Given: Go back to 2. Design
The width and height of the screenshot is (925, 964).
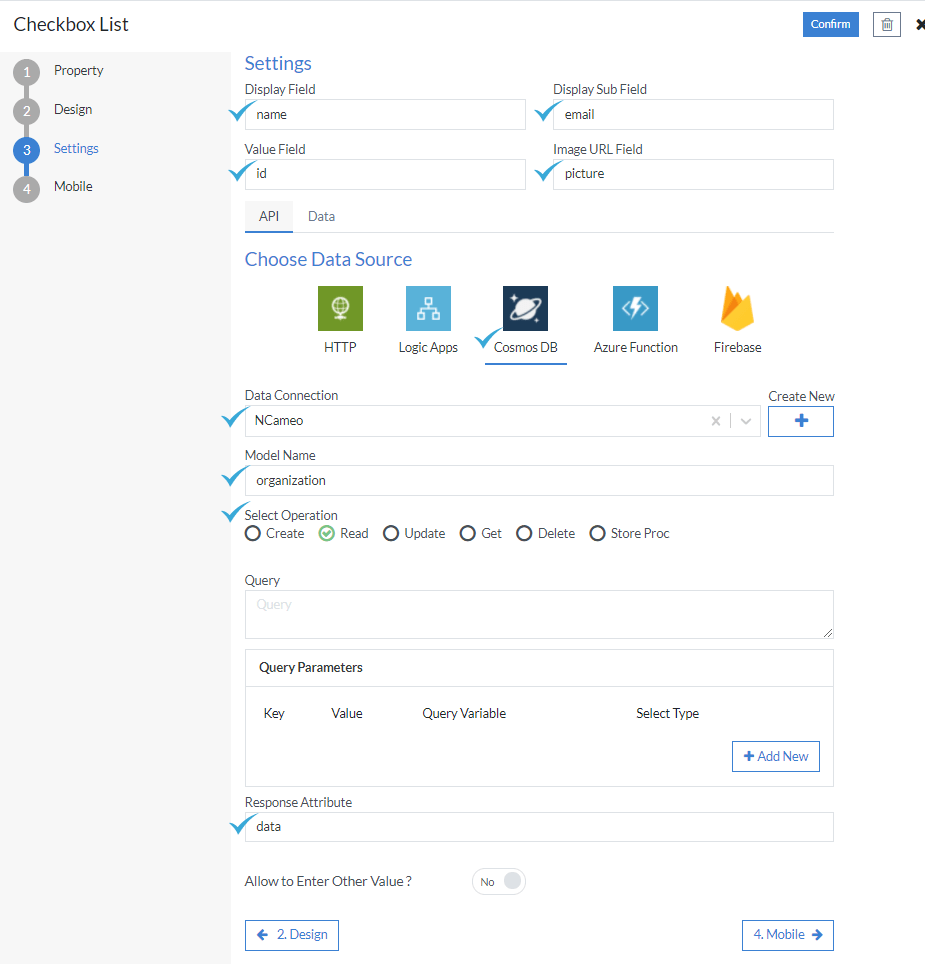Looking at the screenshot, I should 291,935.
